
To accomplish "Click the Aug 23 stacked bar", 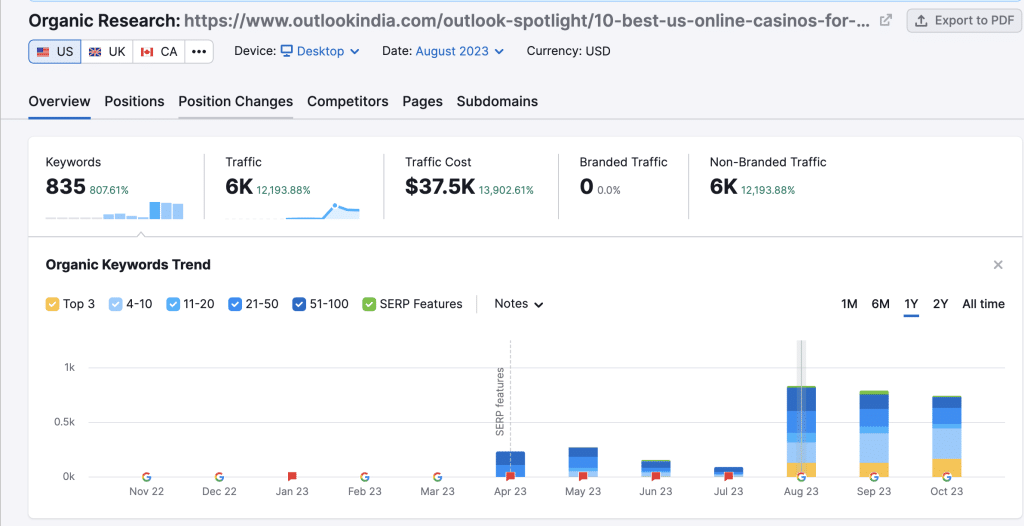I will pyautogui.click(x=801, y=432).
